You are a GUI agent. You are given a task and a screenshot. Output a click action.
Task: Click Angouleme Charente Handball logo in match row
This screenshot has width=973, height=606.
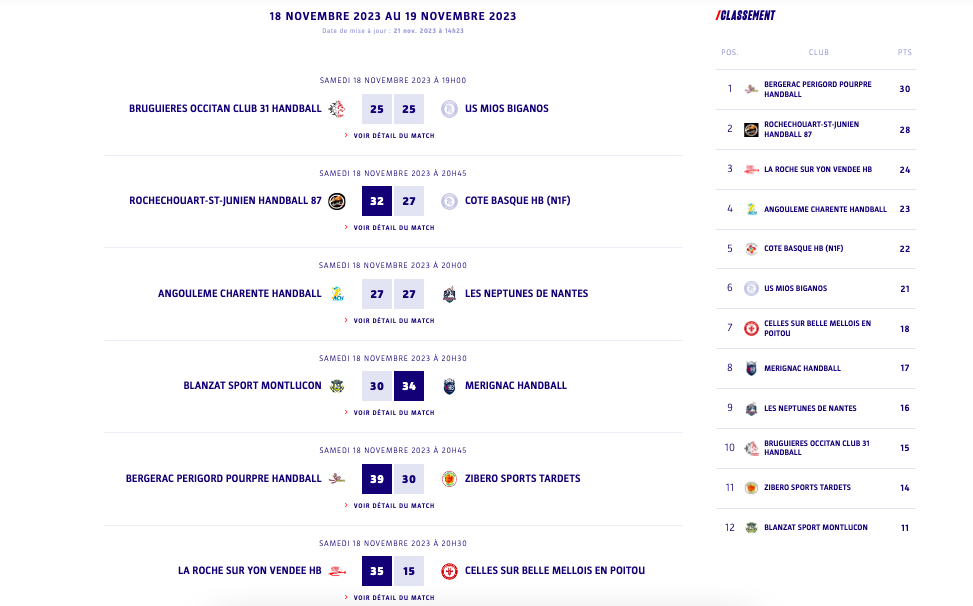337,294
